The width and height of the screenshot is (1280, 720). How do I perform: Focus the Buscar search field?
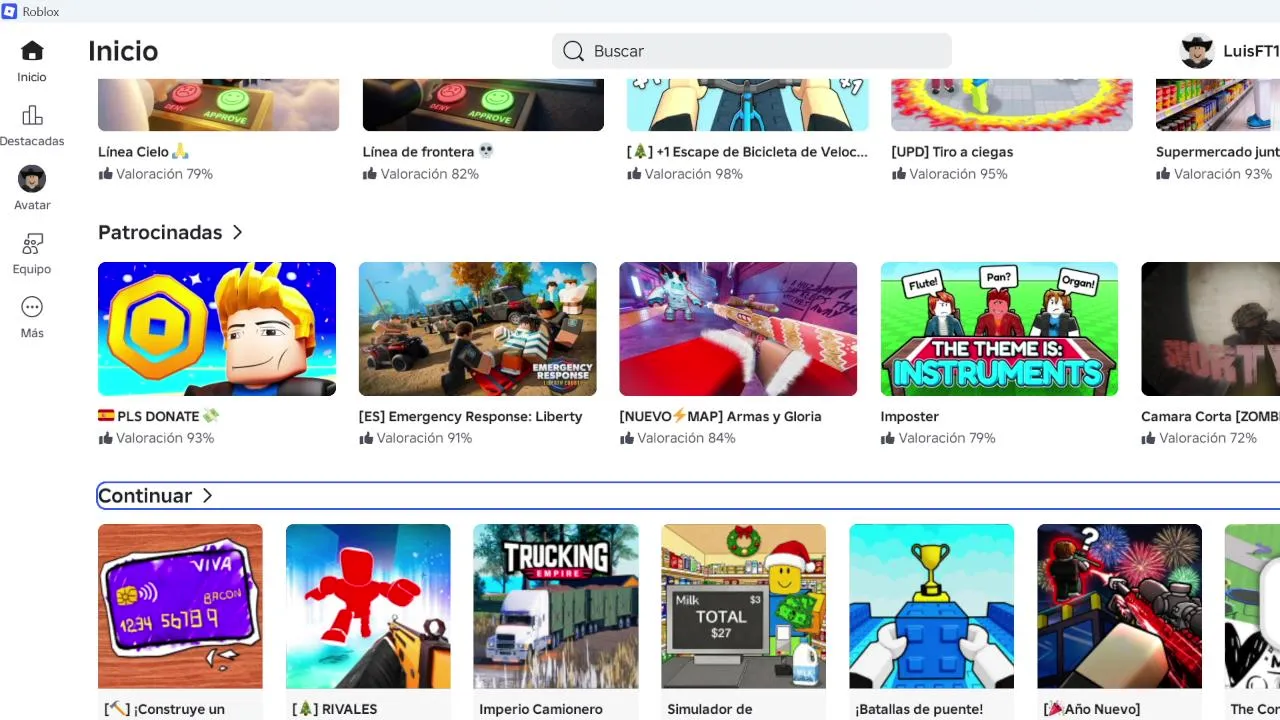click(x=752, y=51)
